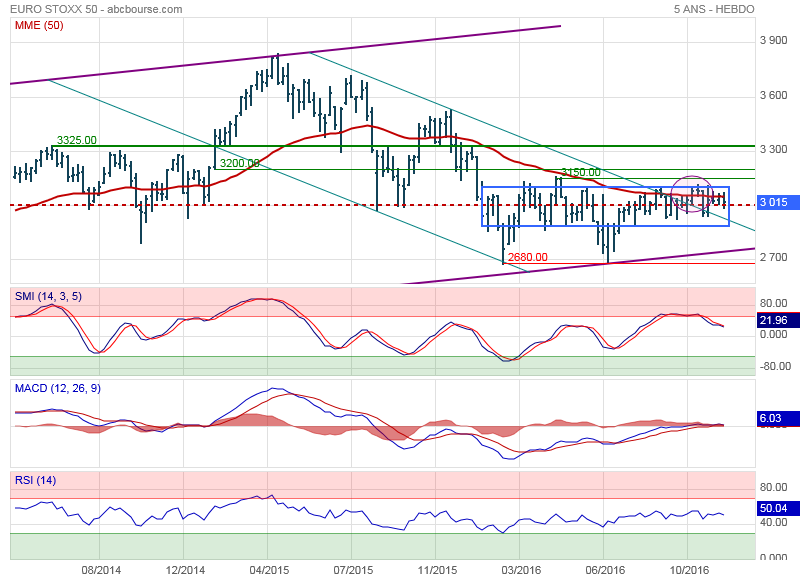The image size is (800, 580).
Task: Select the MACD (12, 26, 9) indicator label
Action: pos(58,388)
